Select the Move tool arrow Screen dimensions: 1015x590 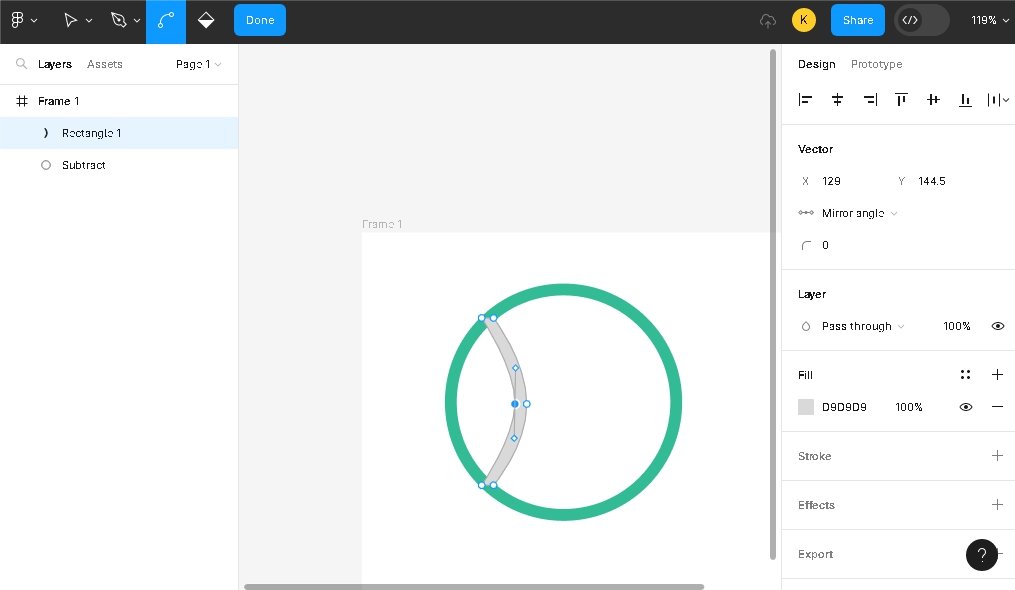[70, 20]
